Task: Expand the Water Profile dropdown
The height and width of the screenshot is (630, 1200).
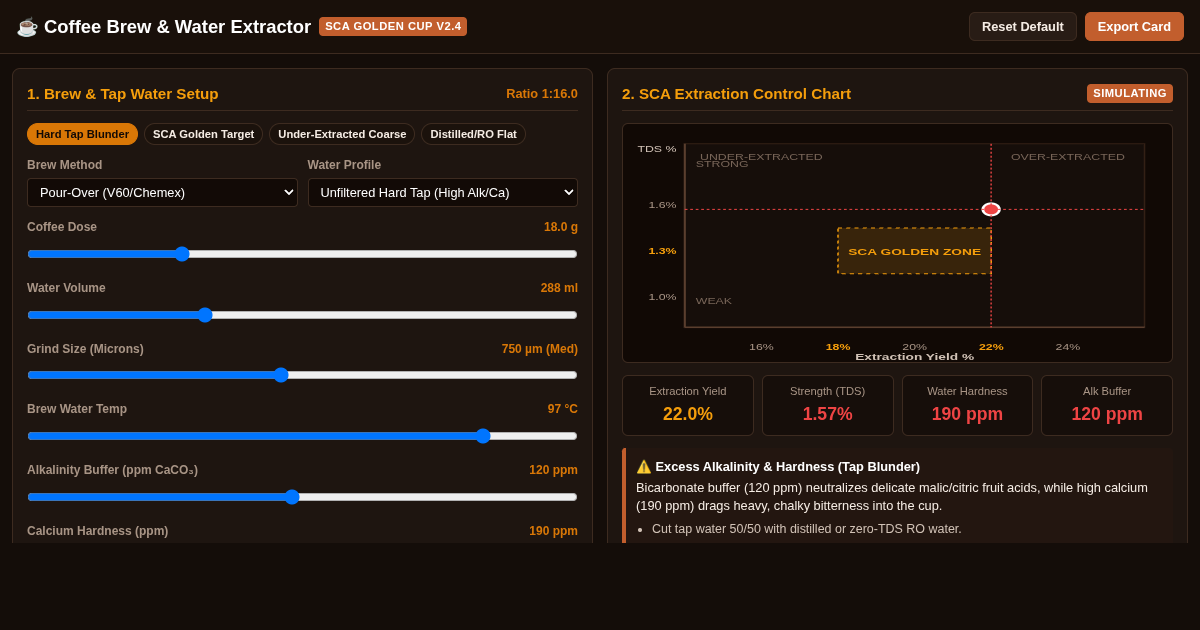Action: [x=443, y=192]
